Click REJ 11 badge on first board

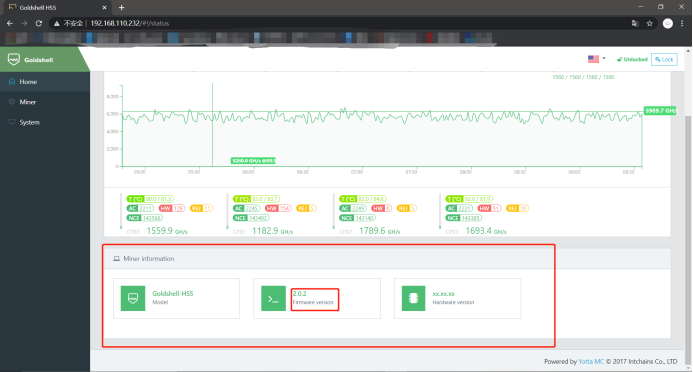(202, 208)
